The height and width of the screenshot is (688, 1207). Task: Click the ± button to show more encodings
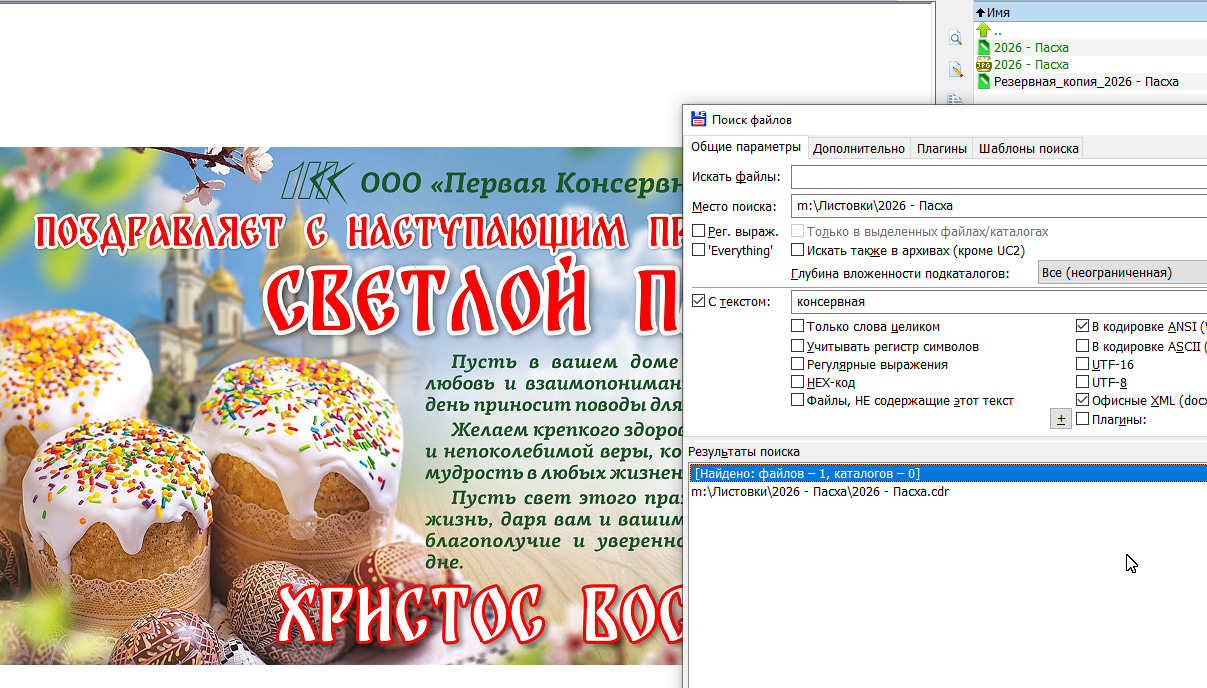pyautogui.click(x=1061, y=418)
